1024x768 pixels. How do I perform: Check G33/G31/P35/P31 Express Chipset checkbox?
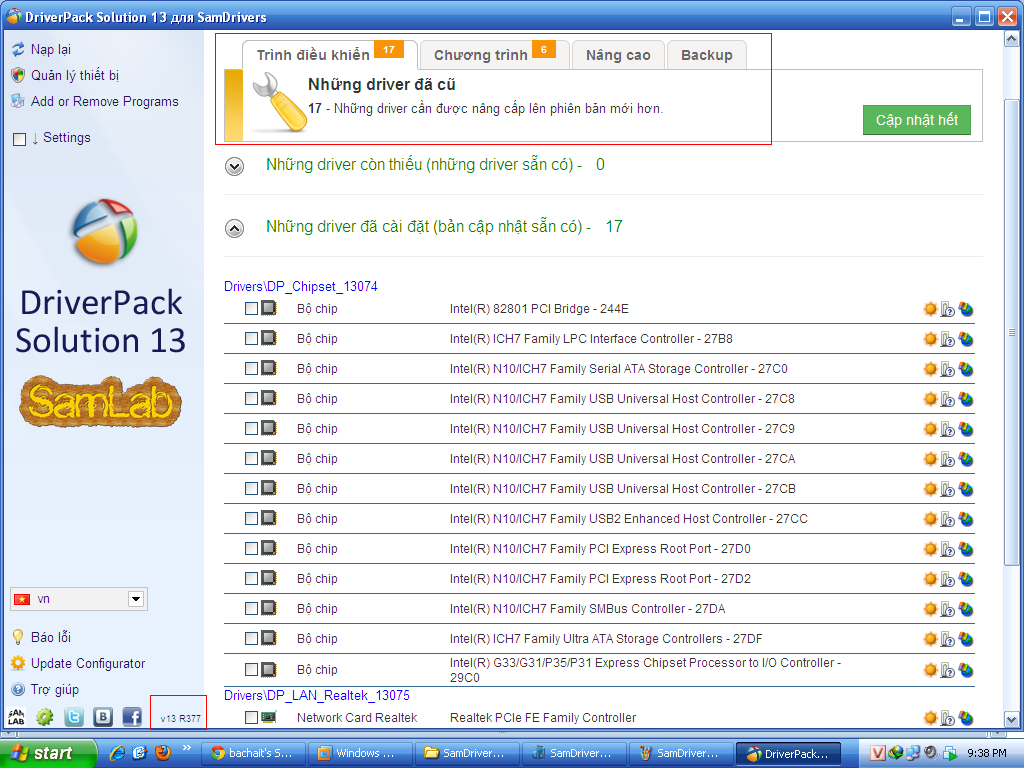pos(251,669)
